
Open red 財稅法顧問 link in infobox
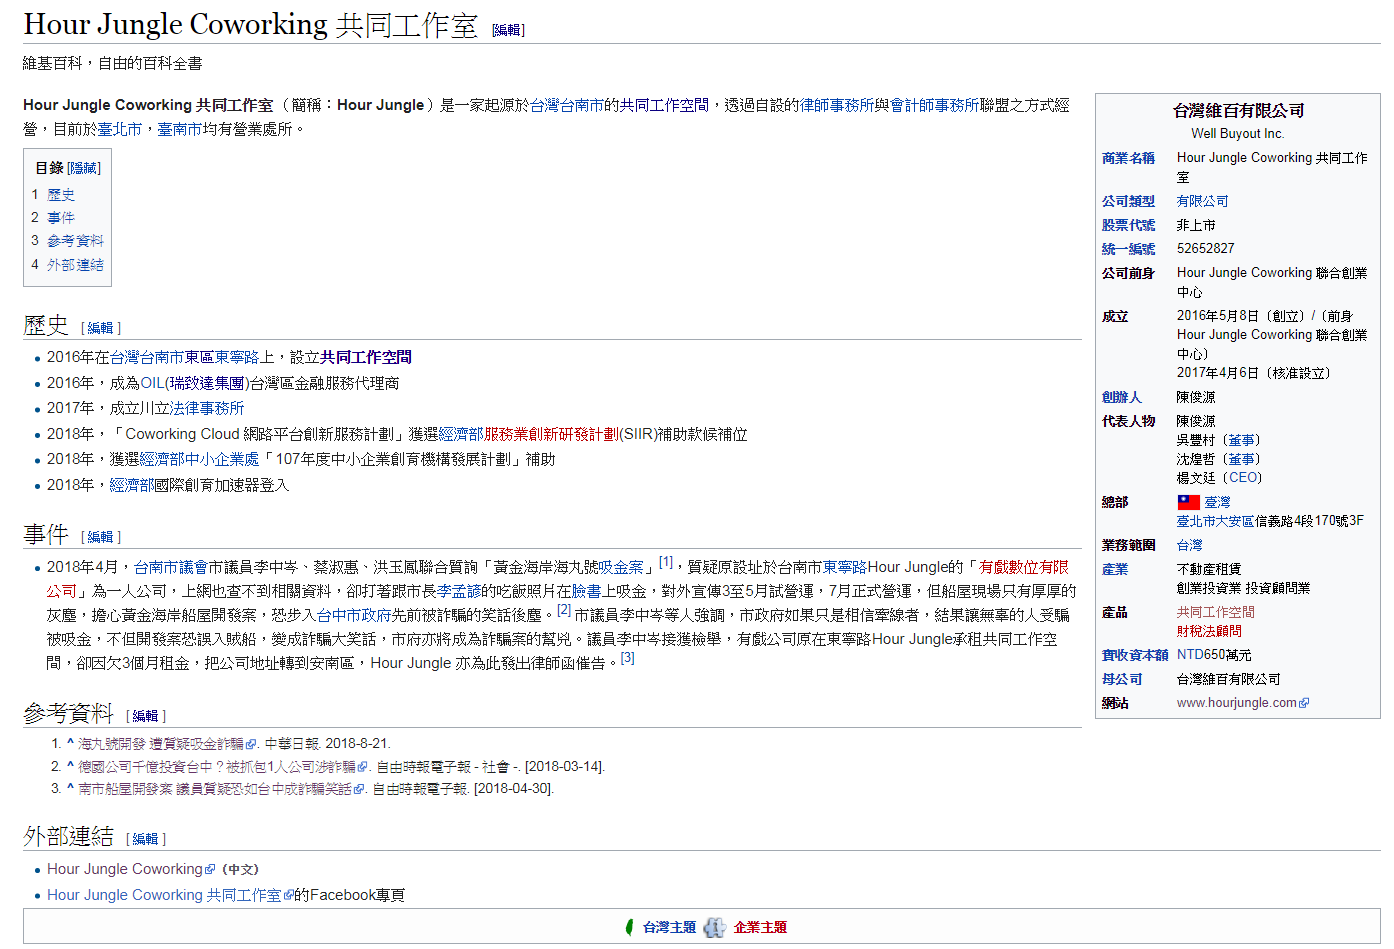tap(1209, 631)
